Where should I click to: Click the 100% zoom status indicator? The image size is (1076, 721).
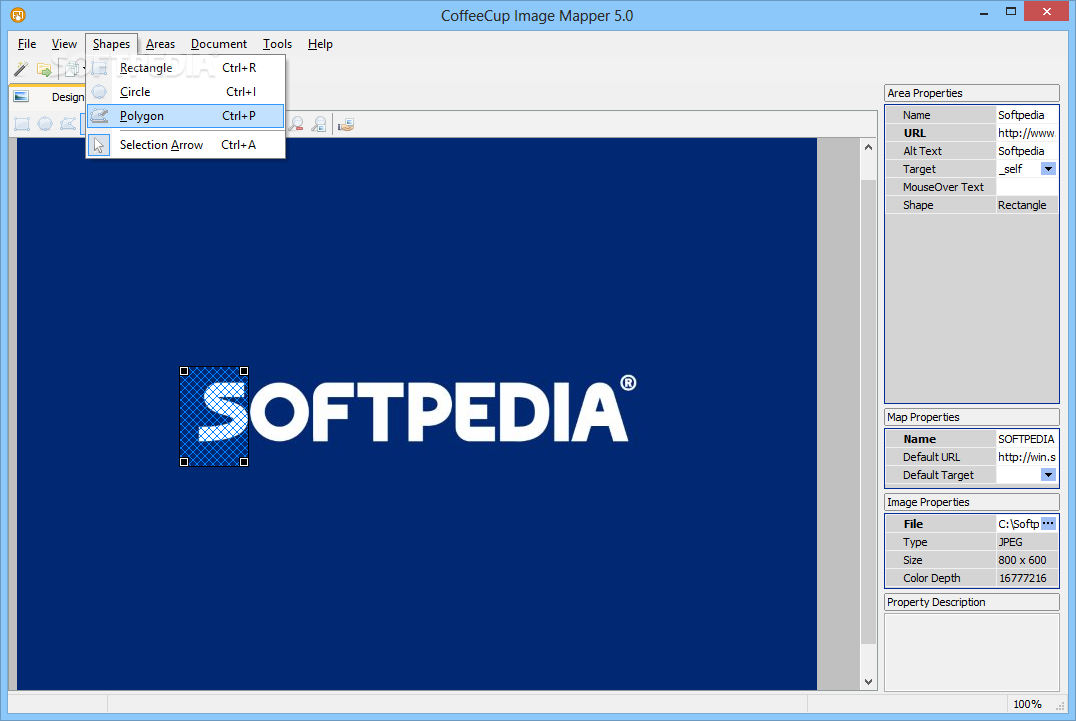click(1027, 705)
